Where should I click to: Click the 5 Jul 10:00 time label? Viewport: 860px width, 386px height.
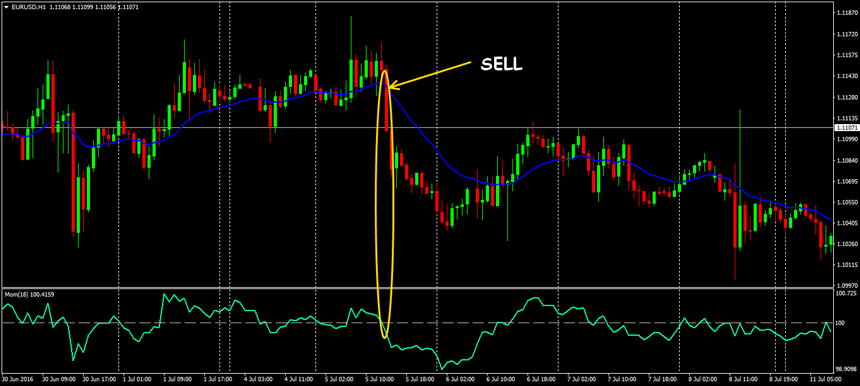point(380,378)
